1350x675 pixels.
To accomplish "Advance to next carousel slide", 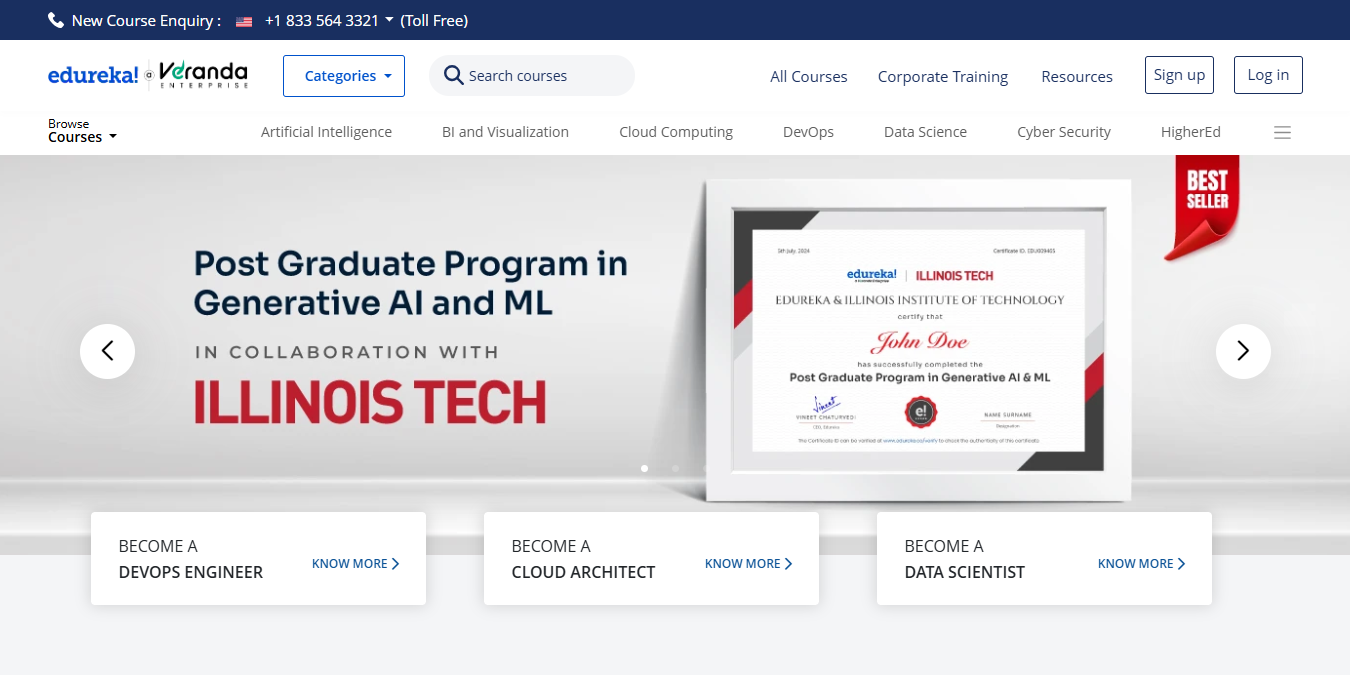I will [x=1243, y=351].
